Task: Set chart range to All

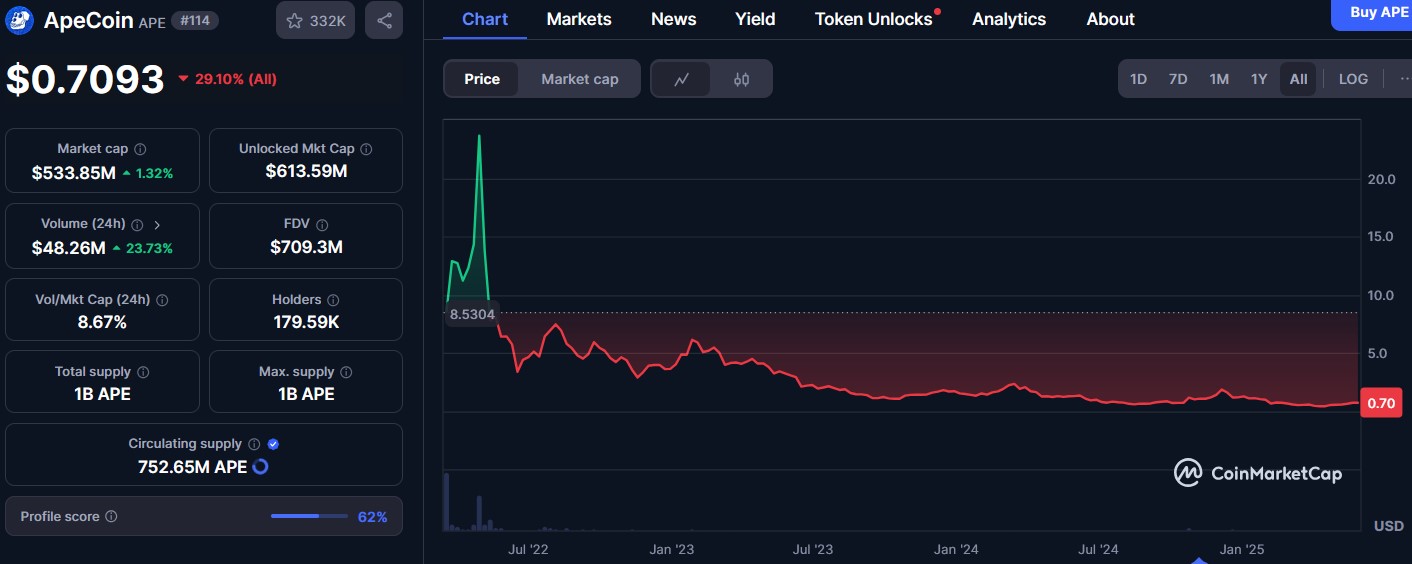Action: 1298,79
